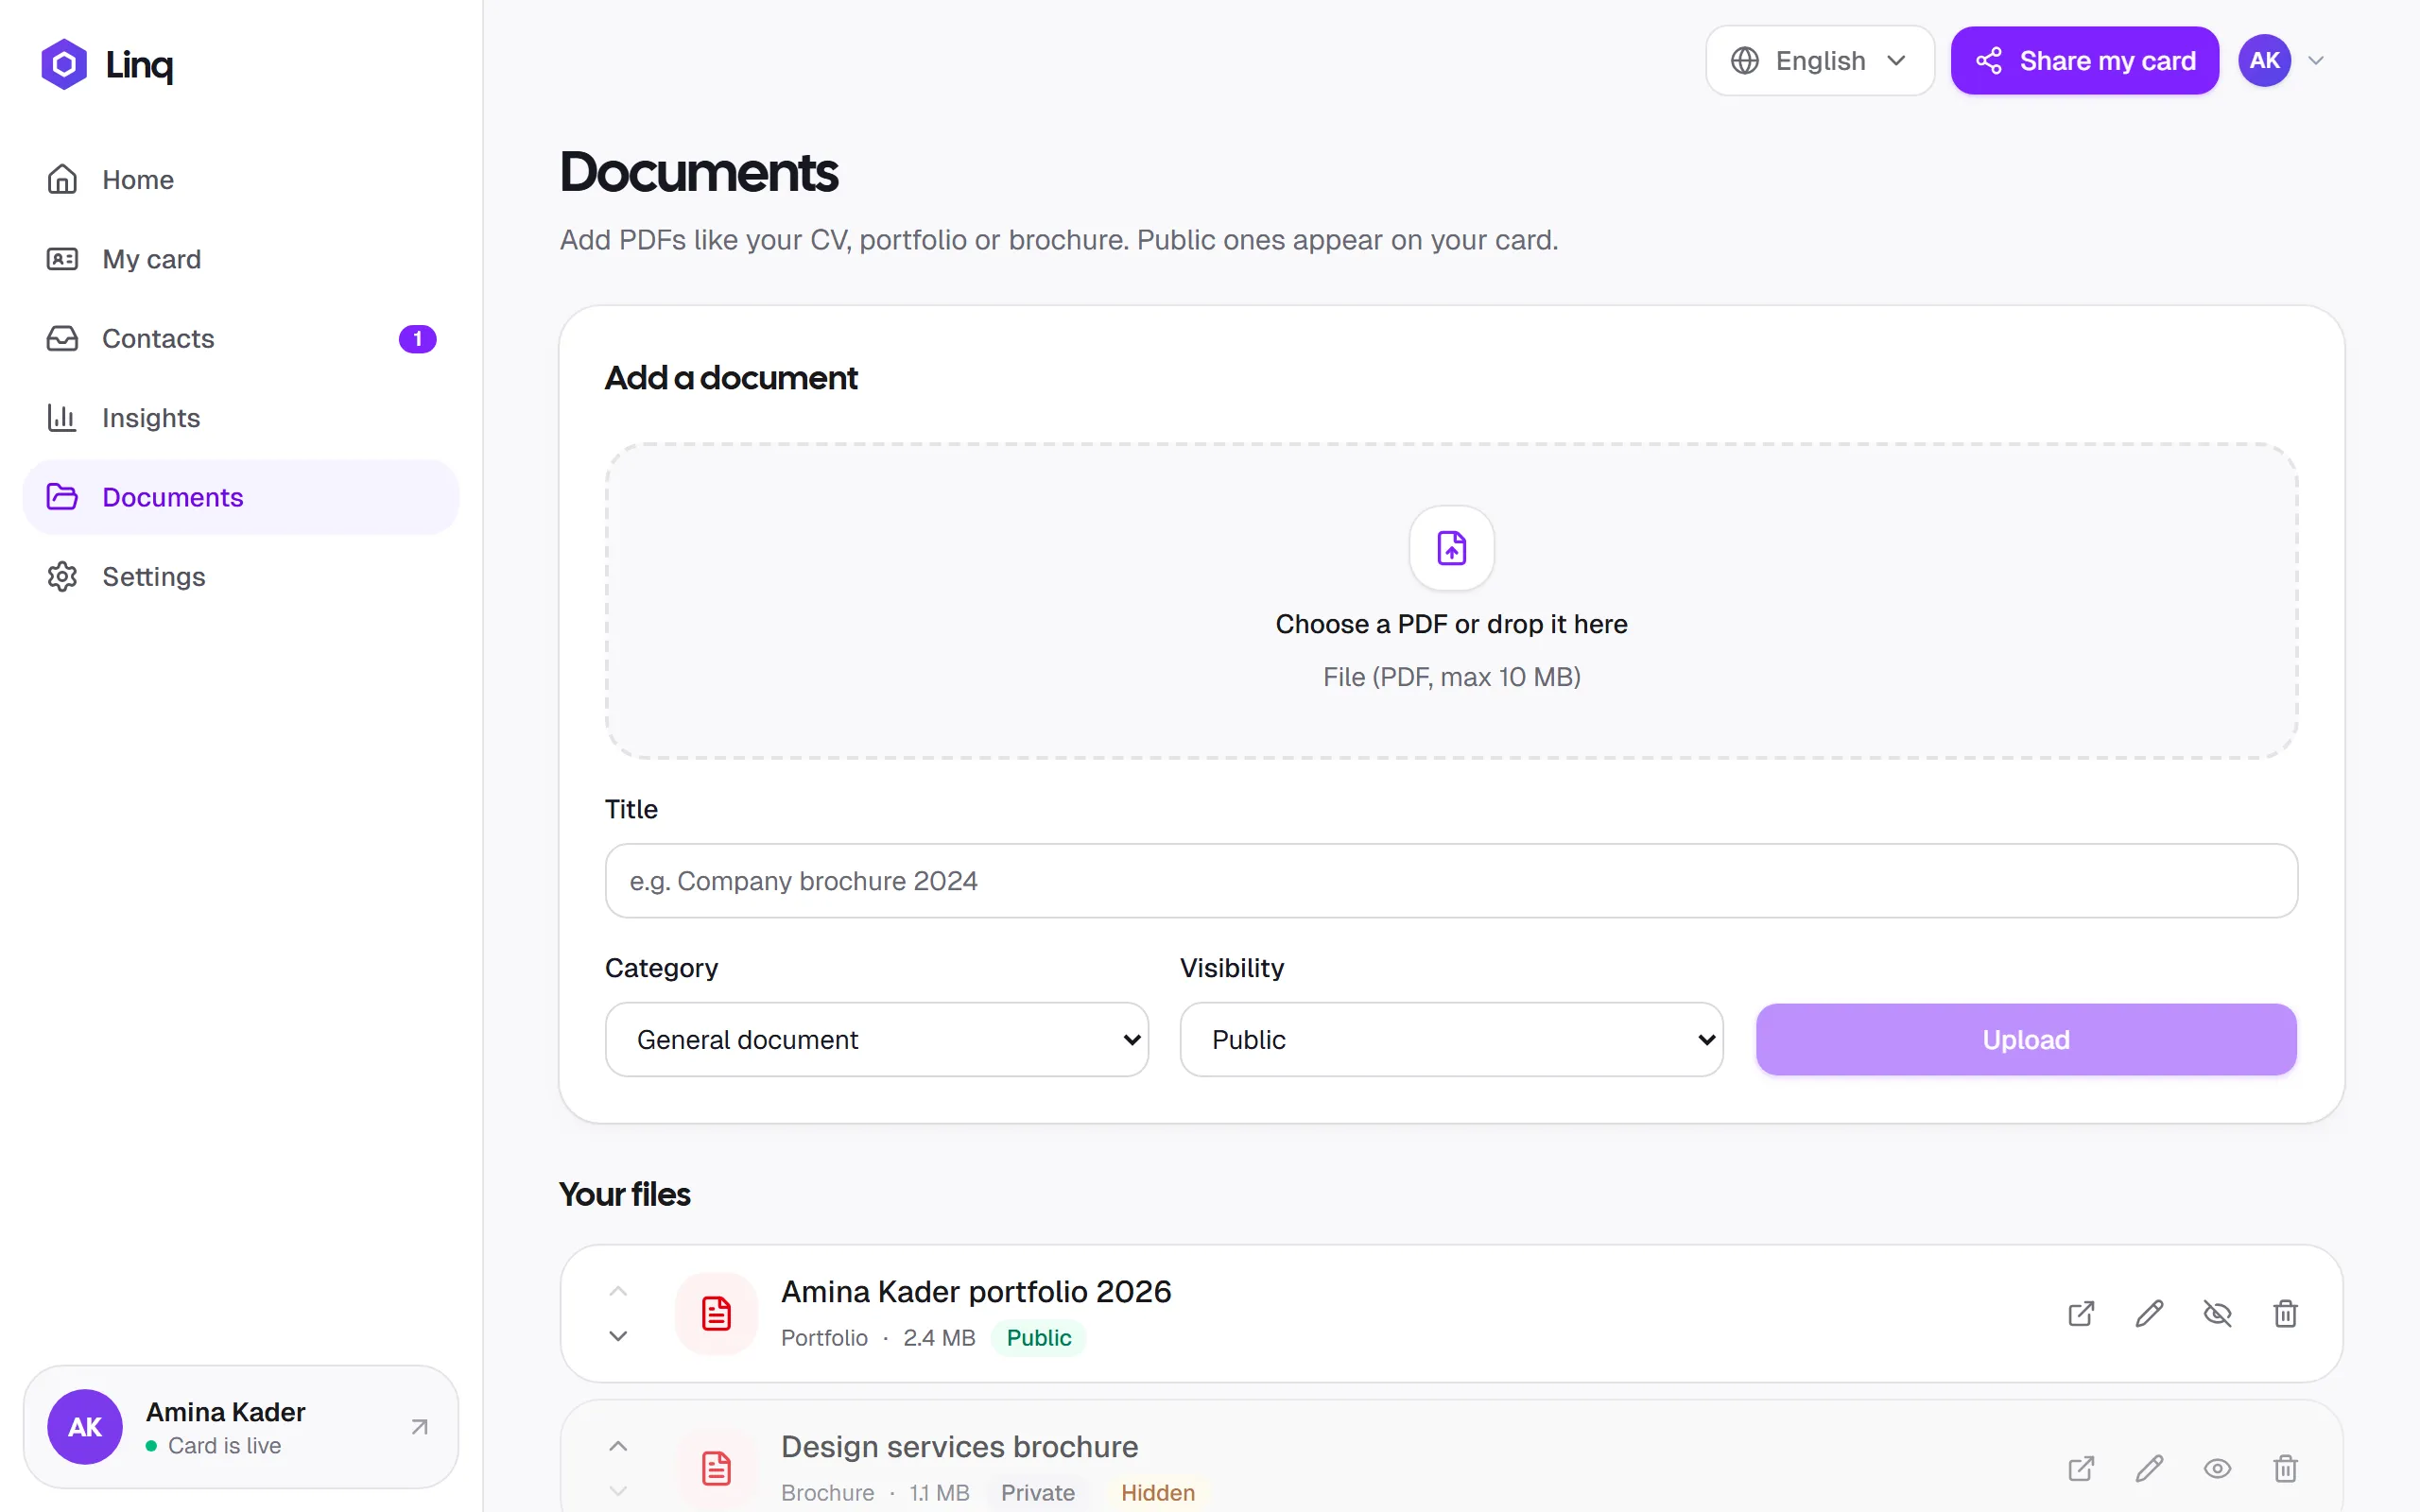
Task: Click the Contacts badge showing 1
Action: tap(417, 339)
